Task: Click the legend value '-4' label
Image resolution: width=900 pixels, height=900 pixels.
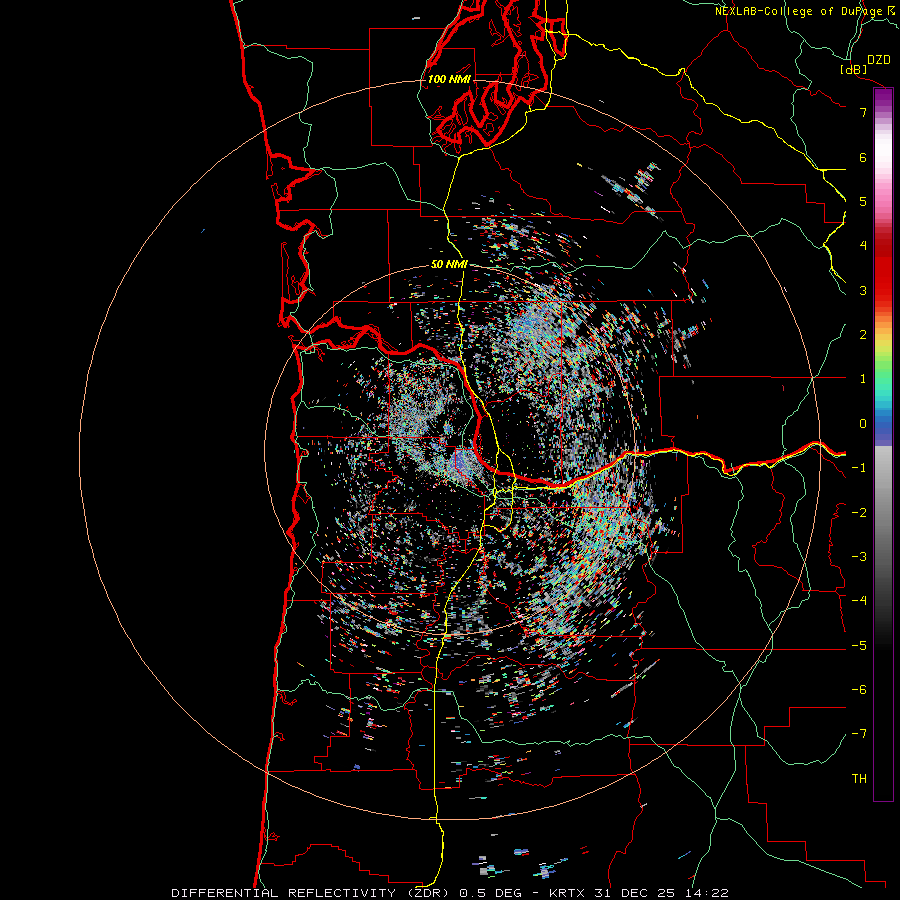Action: 859,600
